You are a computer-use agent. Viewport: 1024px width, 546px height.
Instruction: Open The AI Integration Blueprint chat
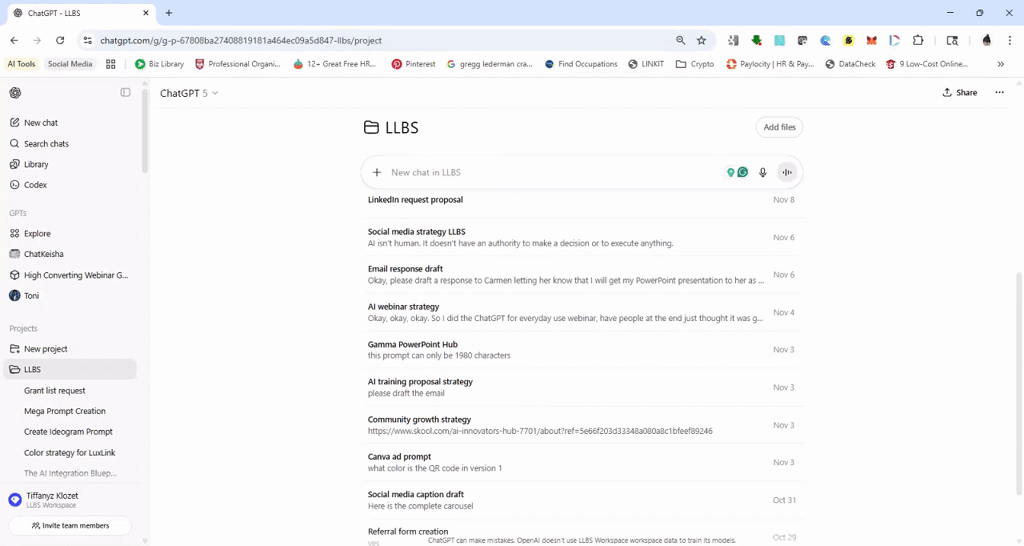coord(69,473)
